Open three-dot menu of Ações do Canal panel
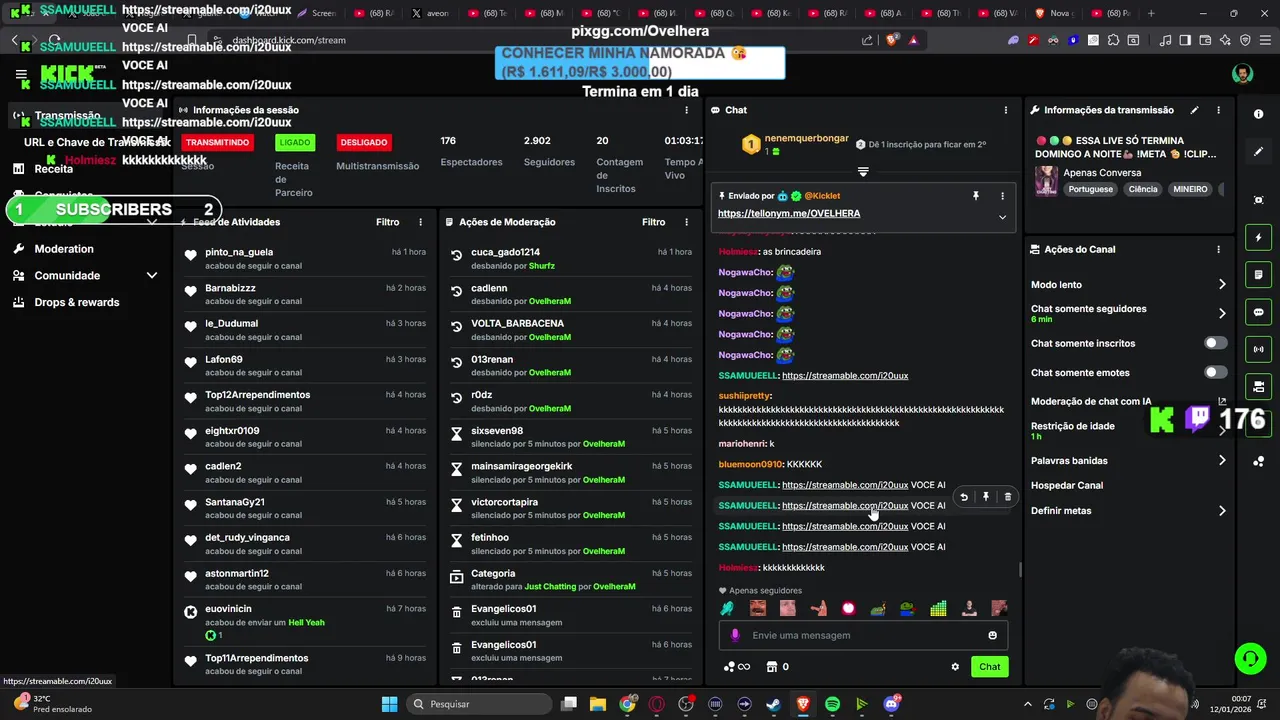1280x720 pixels. 1218,249
